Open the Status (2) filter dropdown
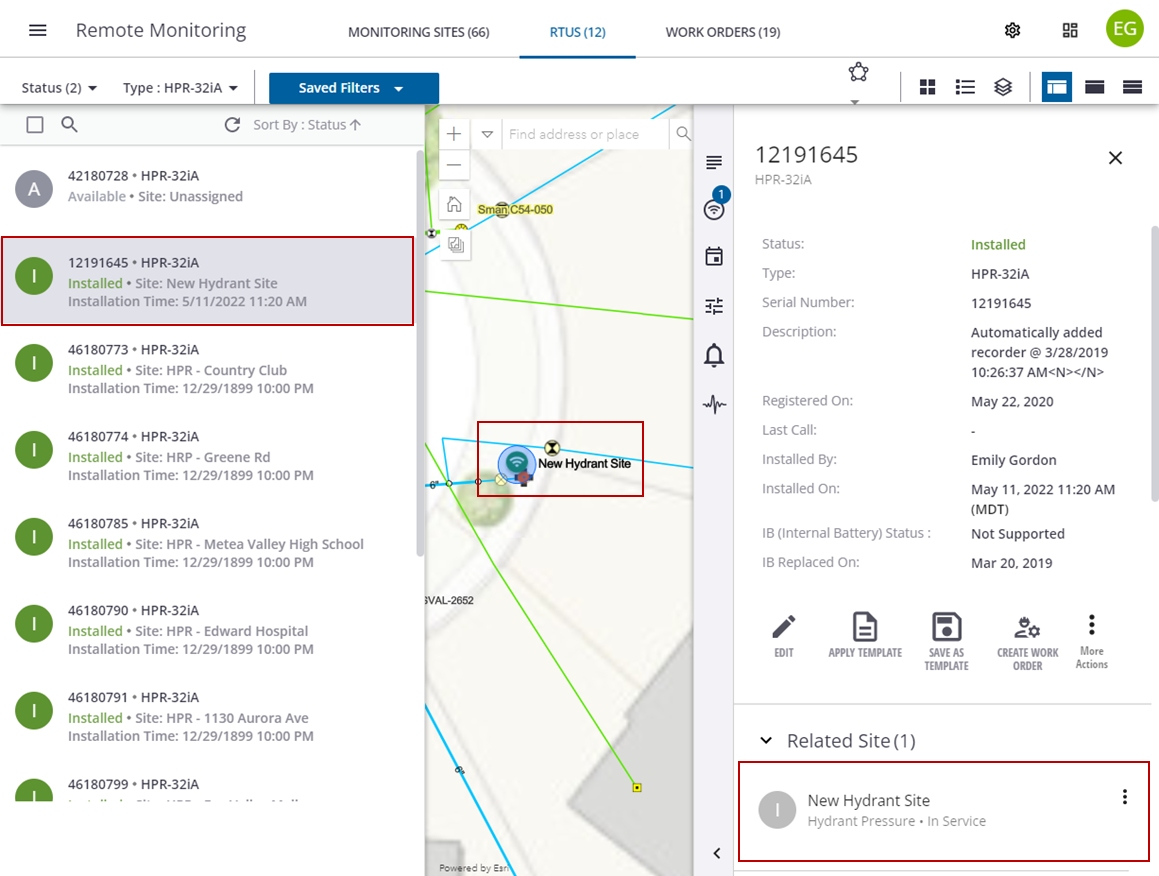The image size is (1159, 876). click(x=59, y=88)
